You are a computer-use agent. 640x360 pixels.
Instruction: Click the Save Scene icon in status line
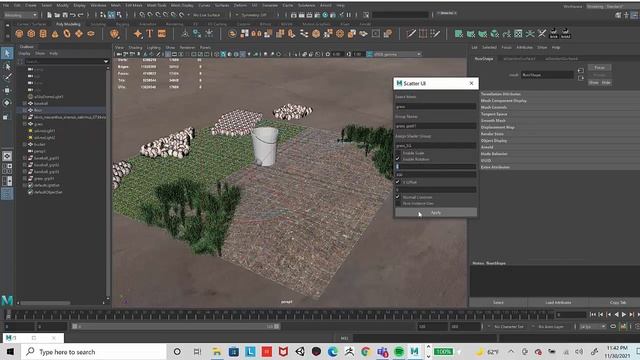tap(64, 15)
